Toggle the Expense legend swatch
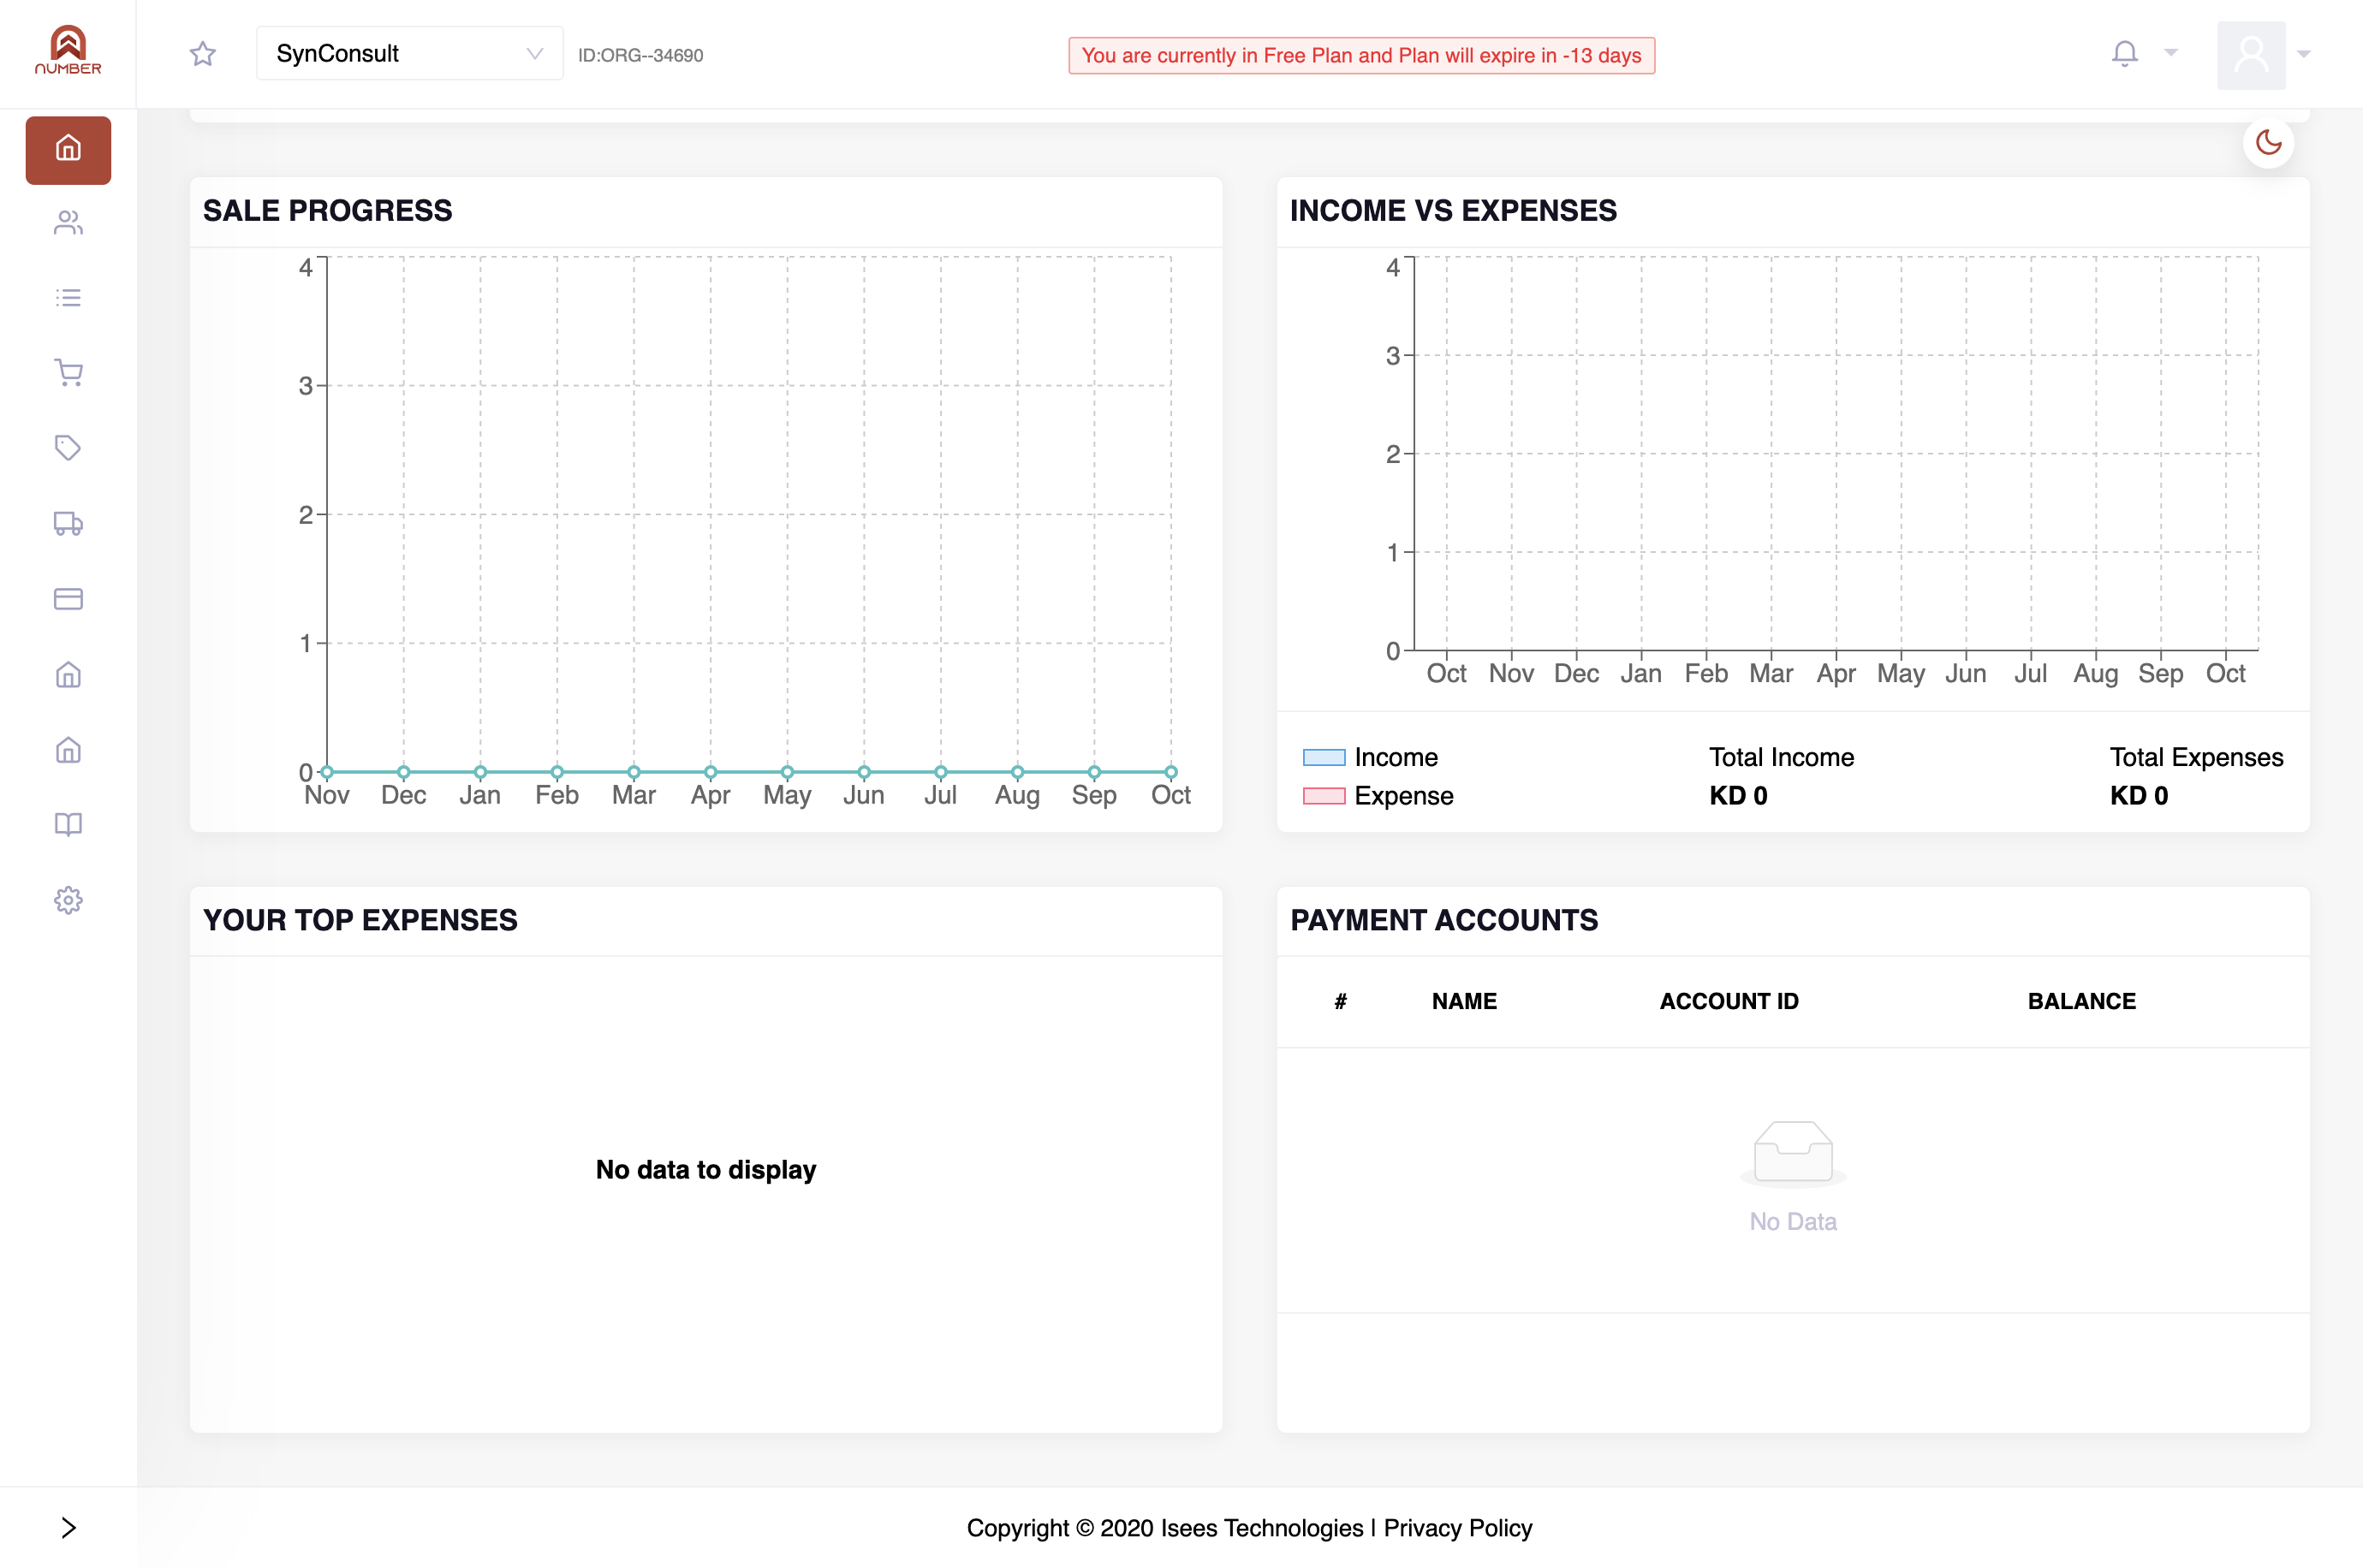 pos(1324,796)
